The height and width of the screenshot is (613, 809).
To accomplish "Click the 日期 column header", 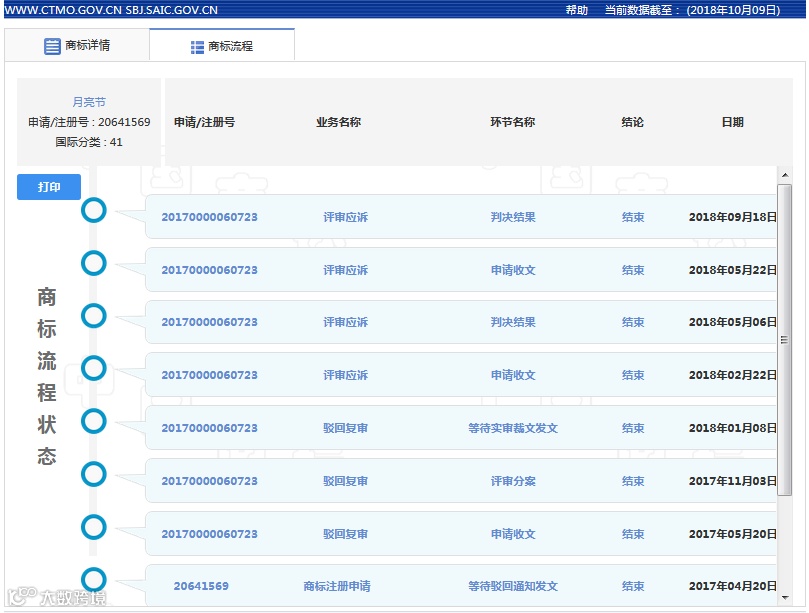I will tap(733, 122).
